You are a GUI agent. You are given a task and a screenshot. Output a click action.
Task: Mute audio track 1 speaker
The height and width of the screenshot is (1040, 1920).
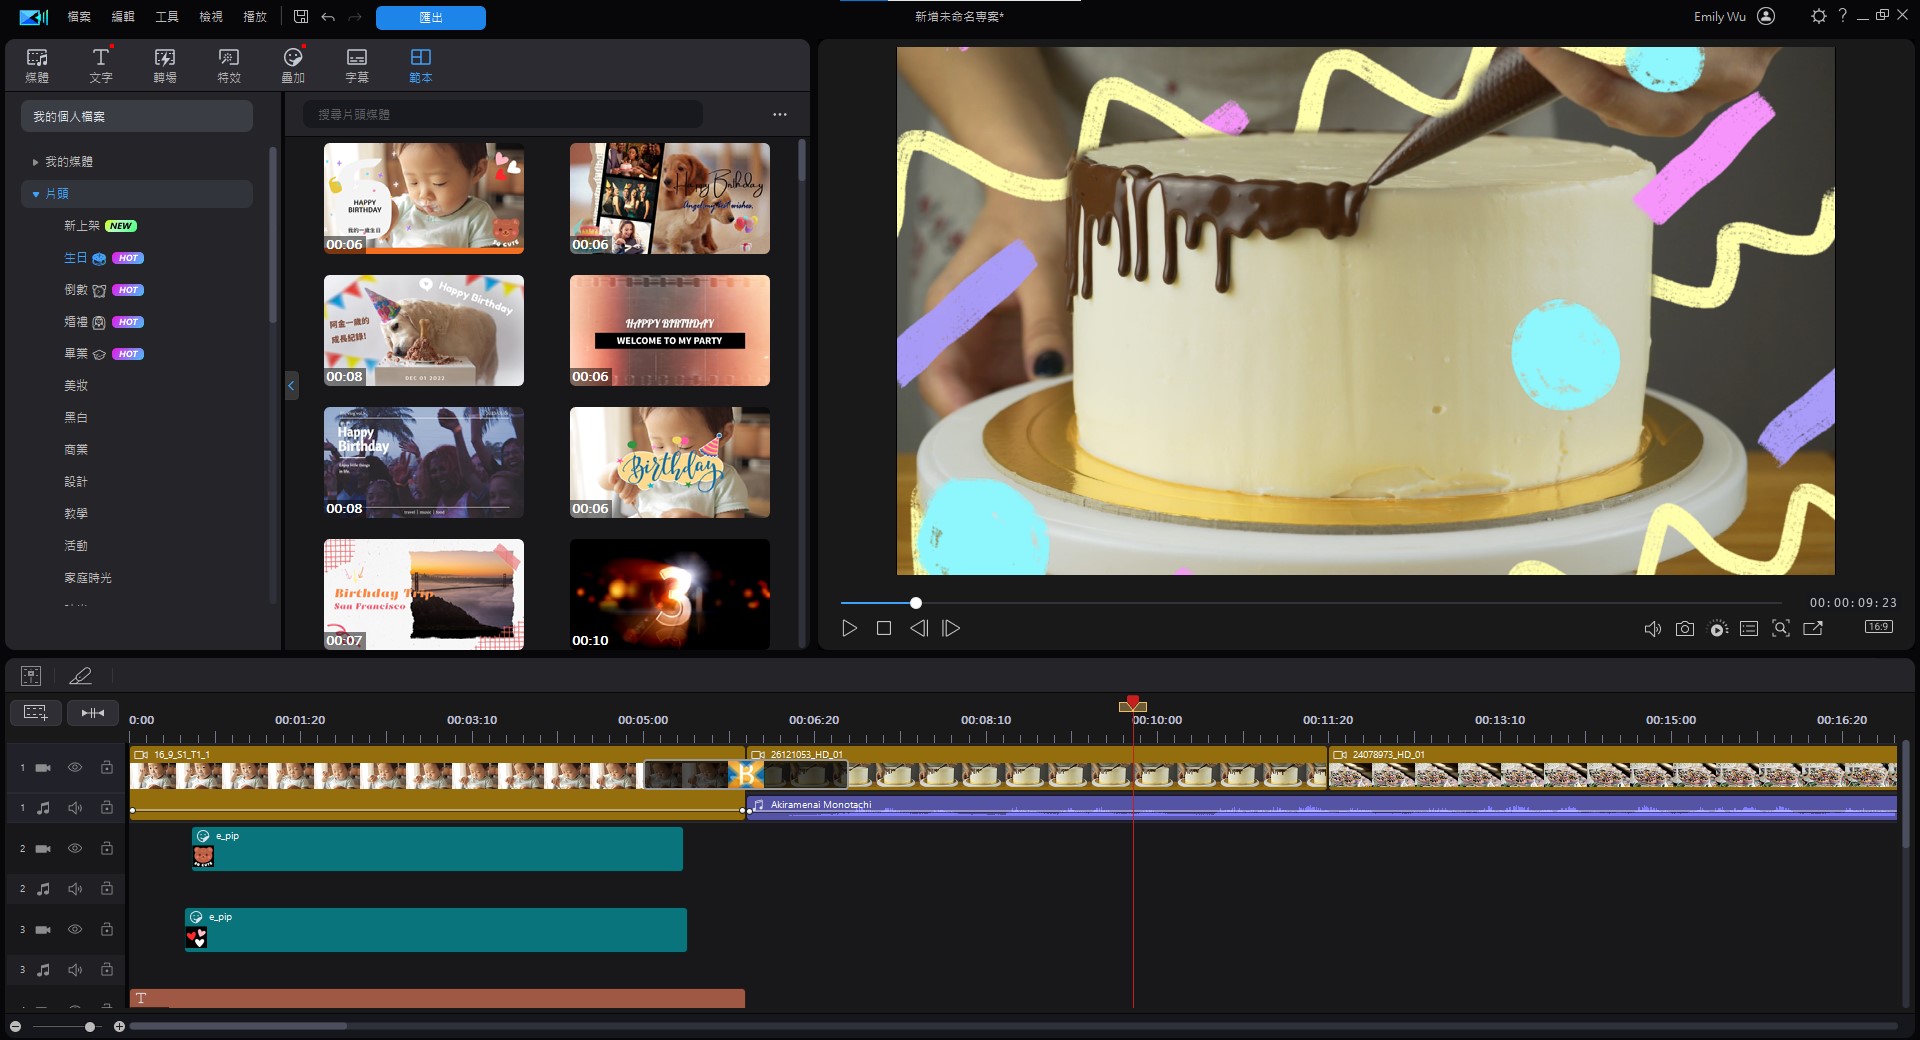(75, 808)
